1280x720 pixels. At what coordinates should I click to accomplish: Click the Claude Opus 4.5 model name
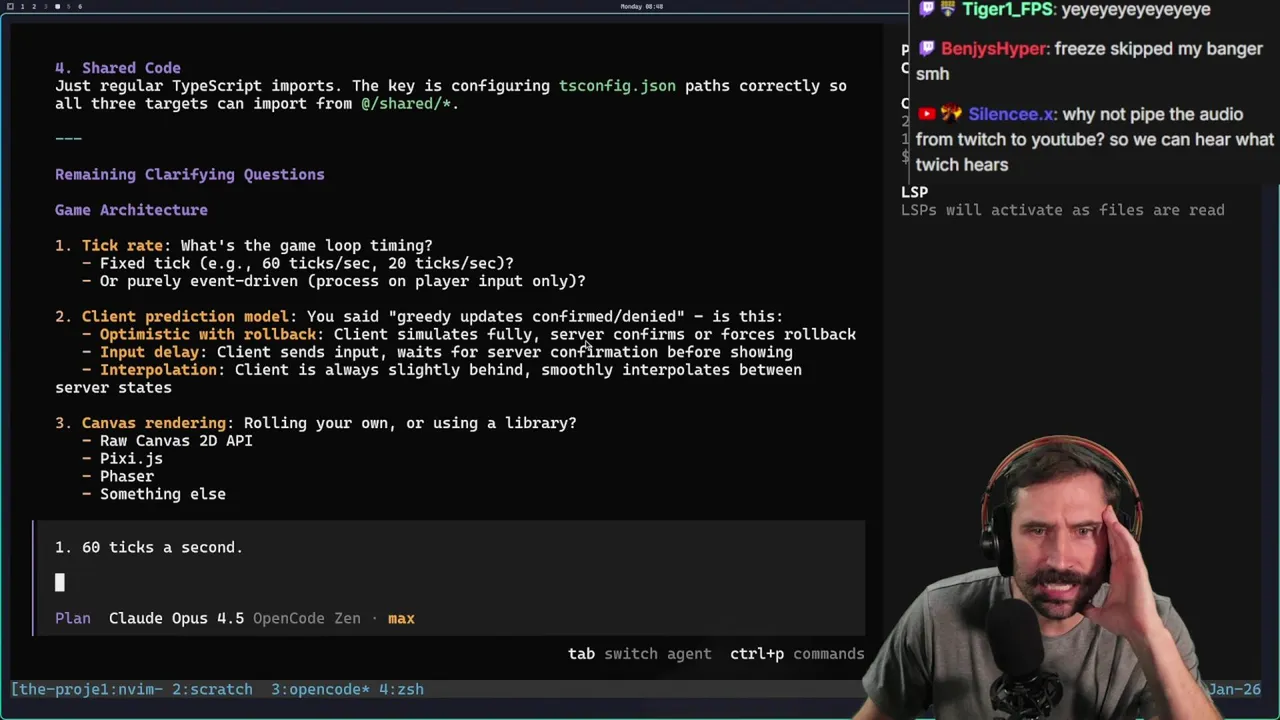176,618
